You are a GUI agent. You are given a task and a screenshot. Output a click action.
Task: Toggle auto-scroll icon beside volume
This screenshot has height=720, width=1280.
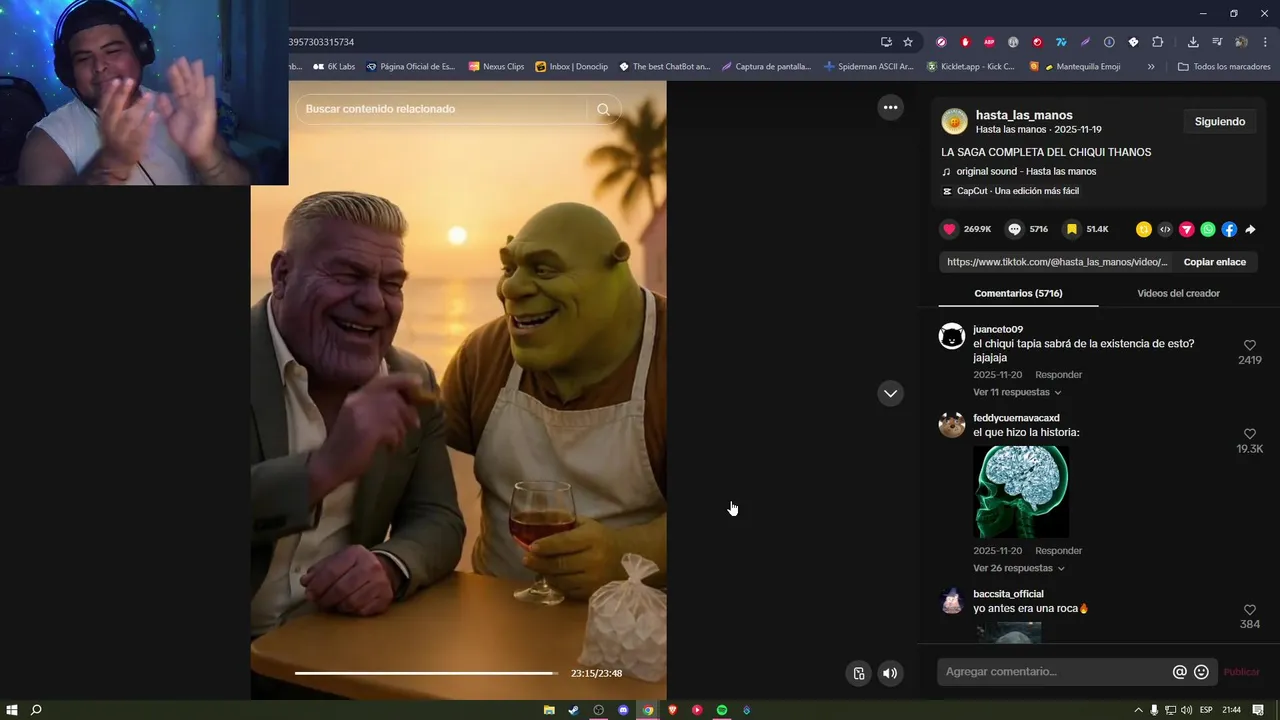[858, 673]
